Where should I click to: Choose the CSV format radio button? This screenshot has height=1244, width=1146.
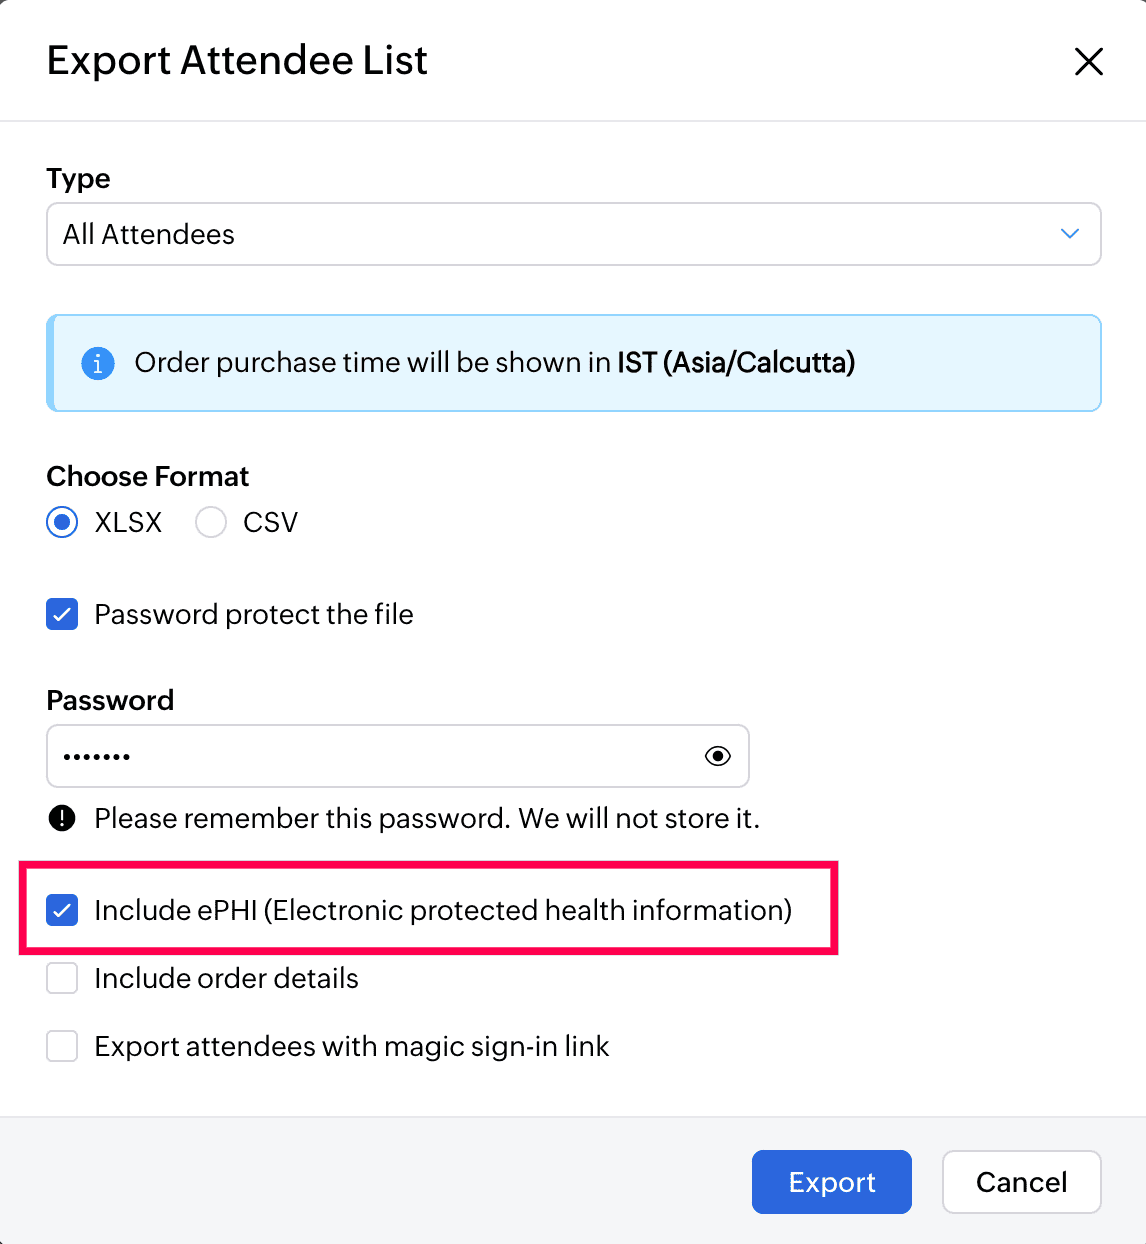pyautogui.click(x=211, y=522)
